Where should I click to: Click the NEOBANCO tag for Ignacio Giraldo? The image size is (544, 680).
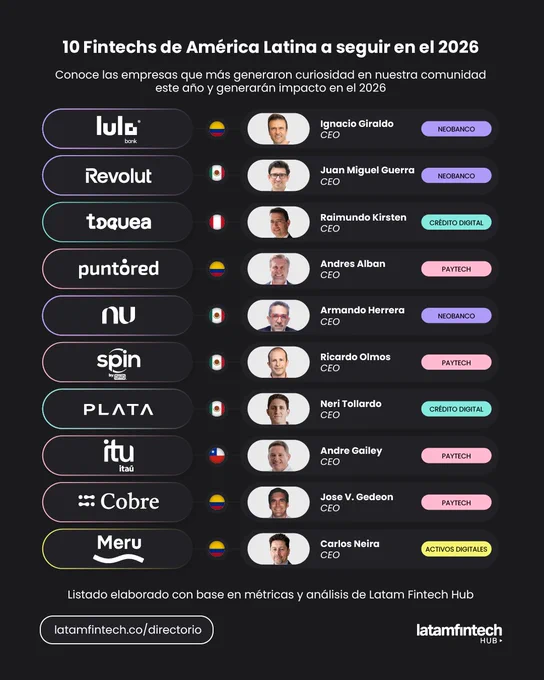456,129
